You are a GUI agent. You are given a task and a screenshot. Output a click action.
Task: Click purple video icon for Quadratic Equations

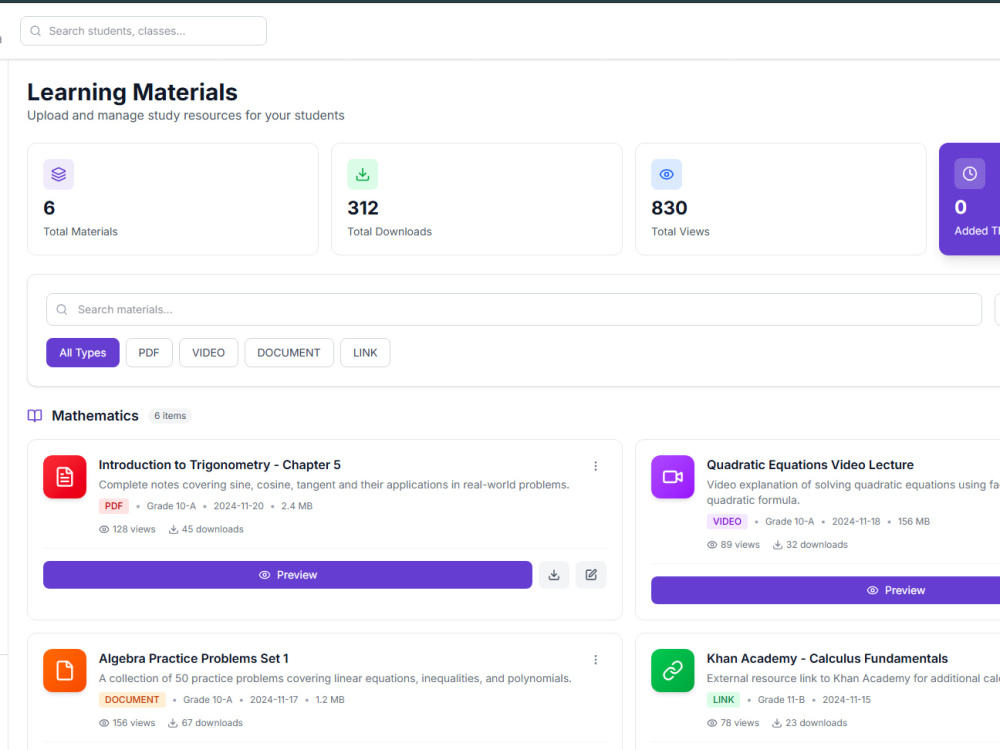tap(673, 476)
